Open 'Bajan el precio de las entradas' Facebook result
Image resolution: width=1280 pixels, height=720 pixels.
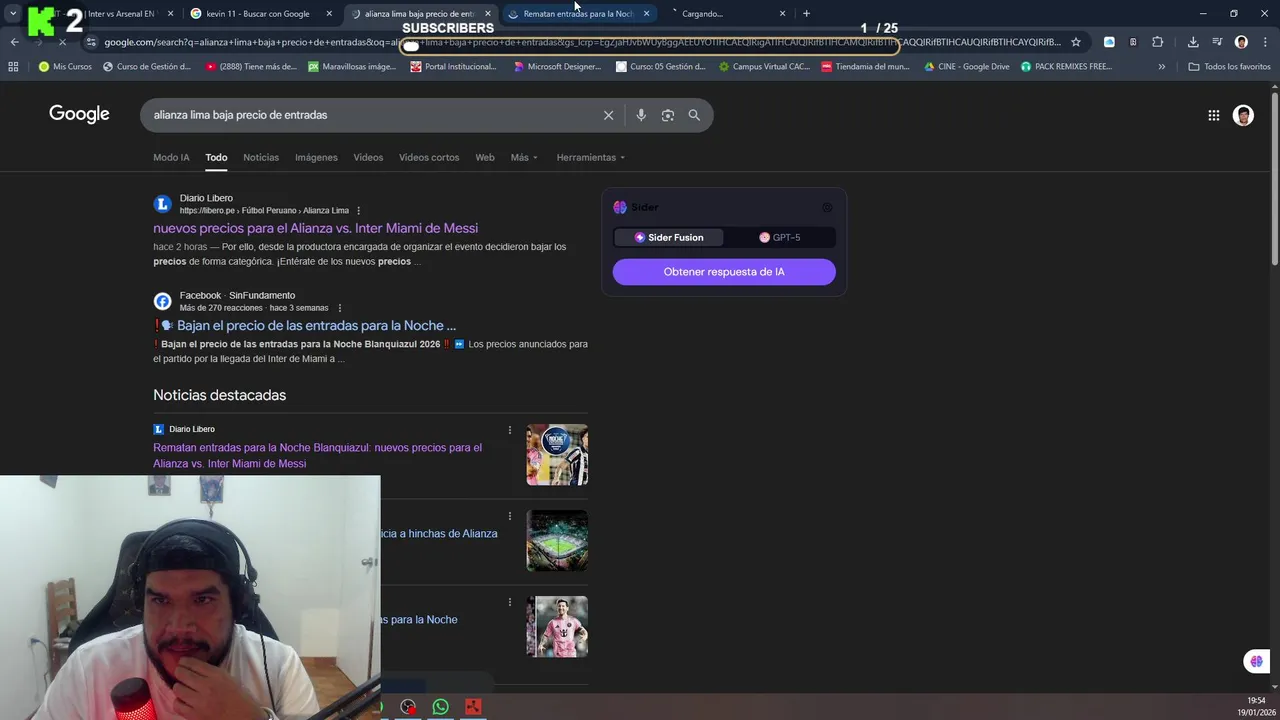[316, 325]
